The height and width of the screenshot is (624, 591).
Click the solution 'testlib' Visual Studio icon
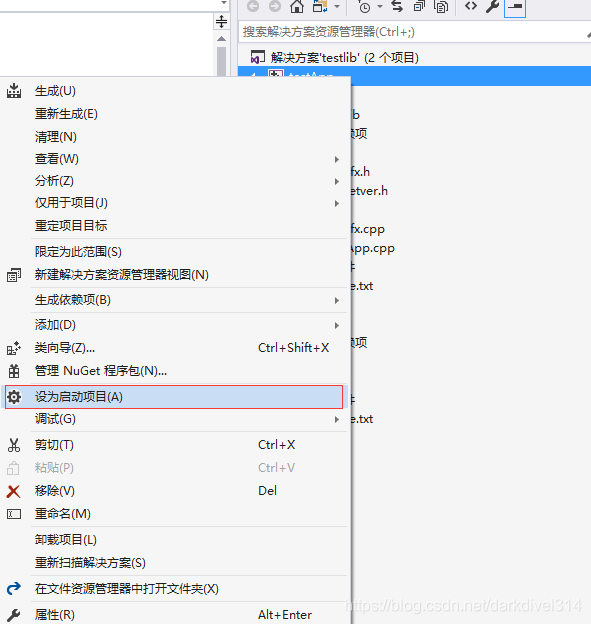point(257,58)
